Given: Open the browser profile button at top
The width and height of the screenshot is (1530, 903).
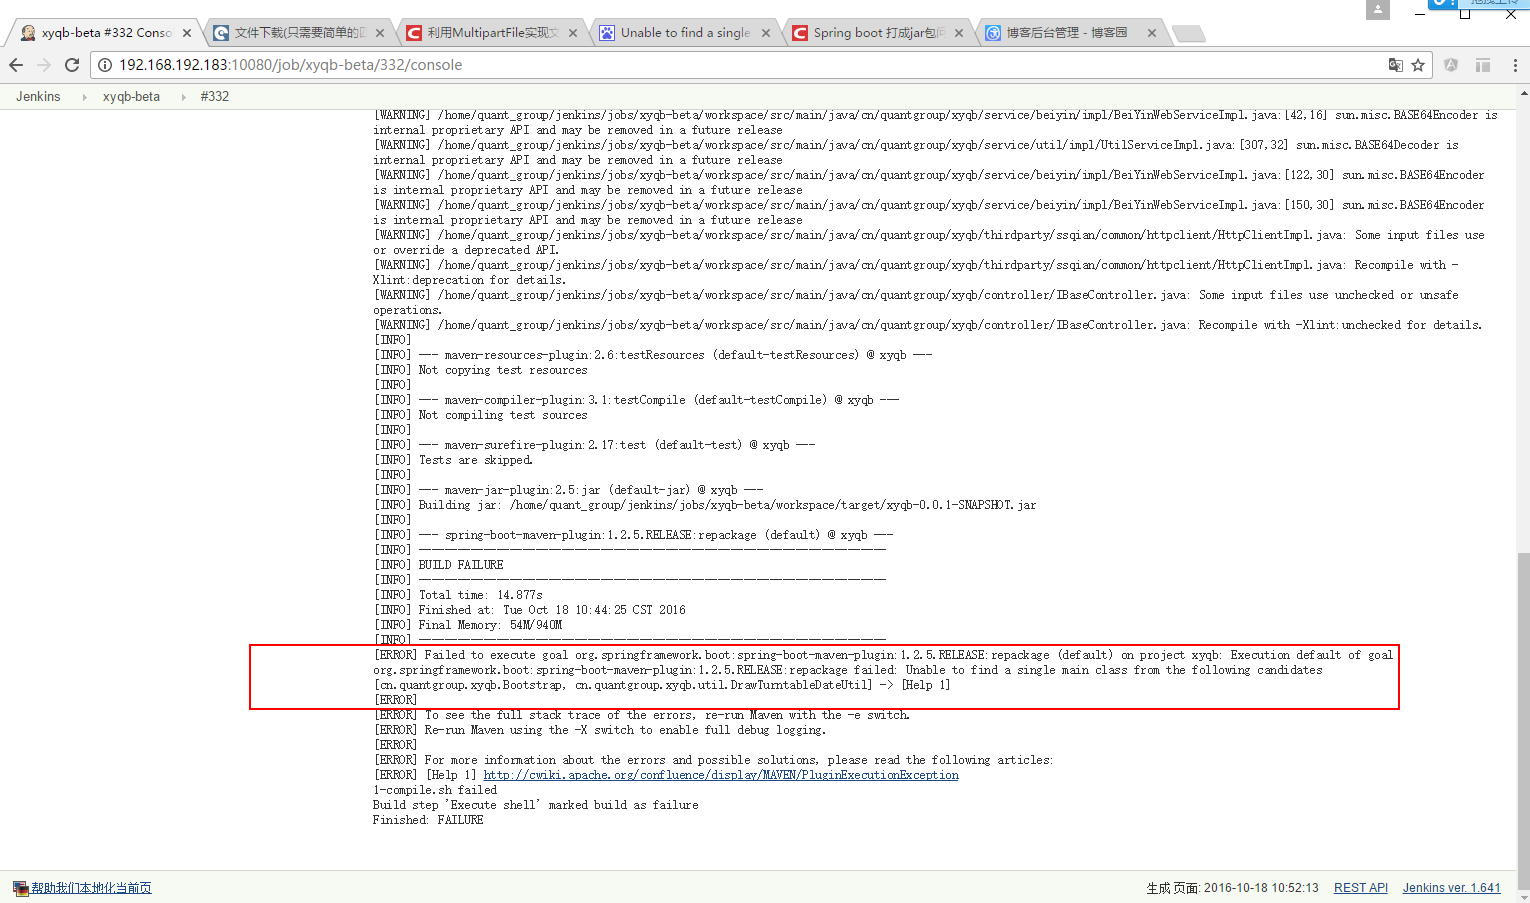Looking at the screenshot, I should 1378,9.
